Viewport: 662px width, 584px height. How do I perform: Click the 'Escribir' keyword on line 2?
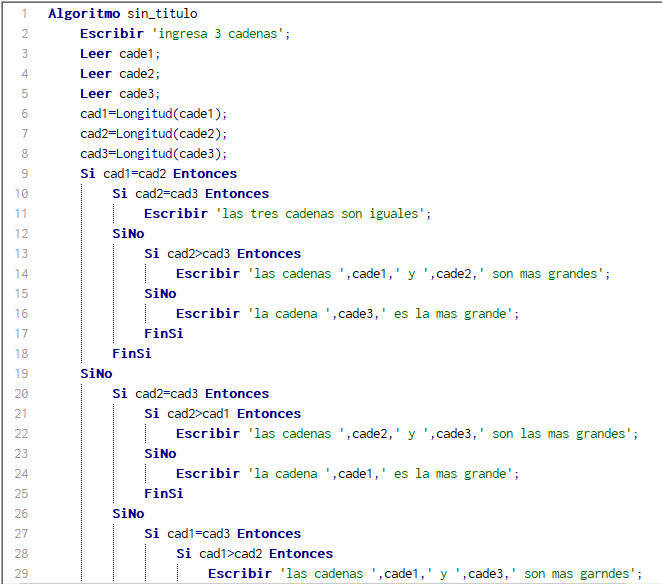click(x=112, y=34)
